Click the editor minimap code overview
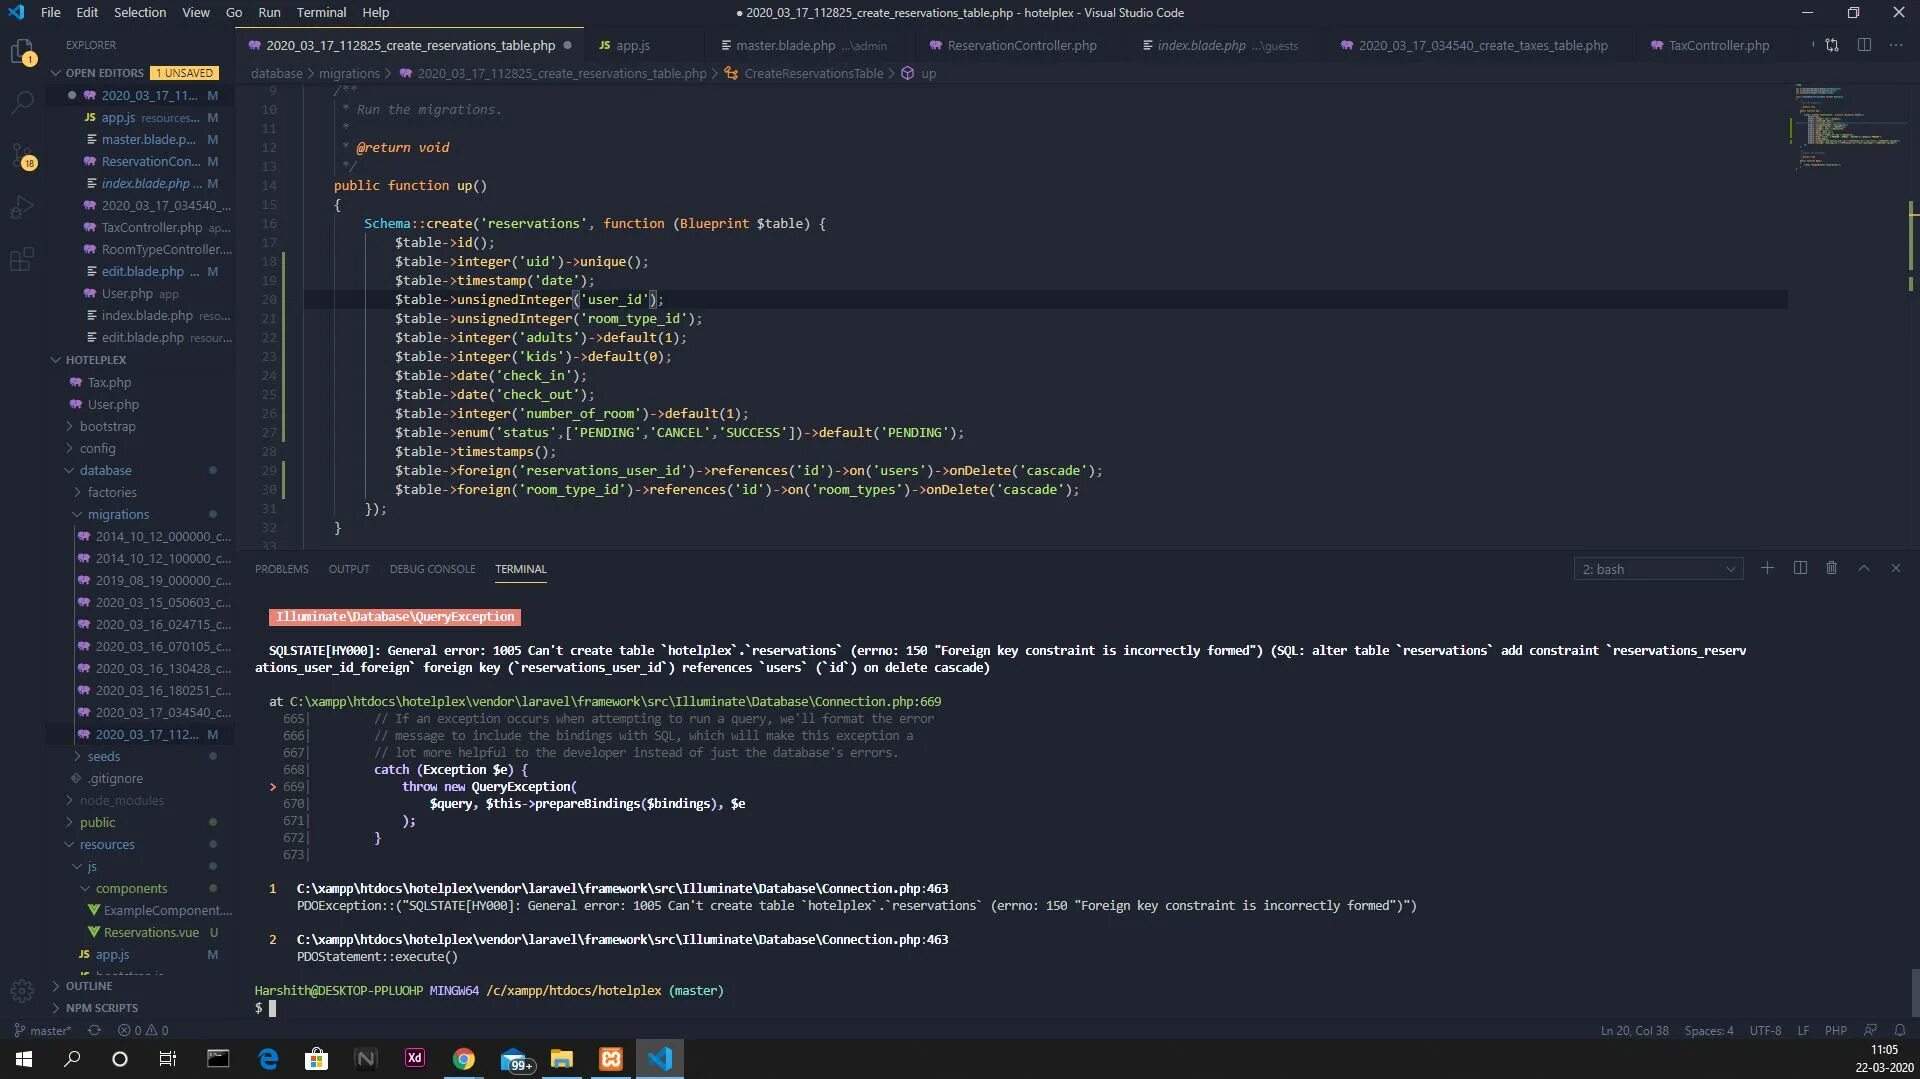 1848,125
